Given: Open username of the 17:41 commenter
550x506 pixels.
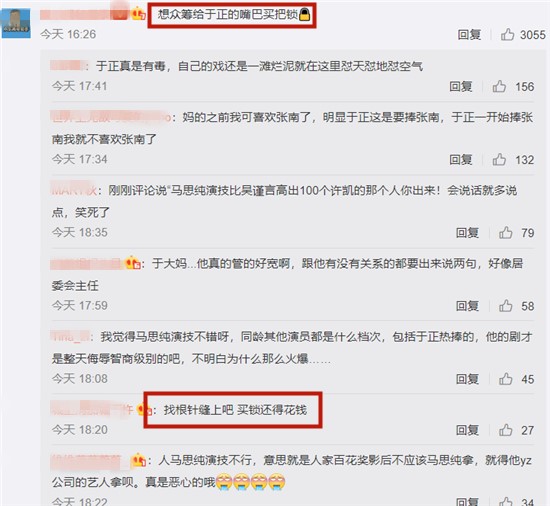Looking at the screenshot, I should 68,66.
